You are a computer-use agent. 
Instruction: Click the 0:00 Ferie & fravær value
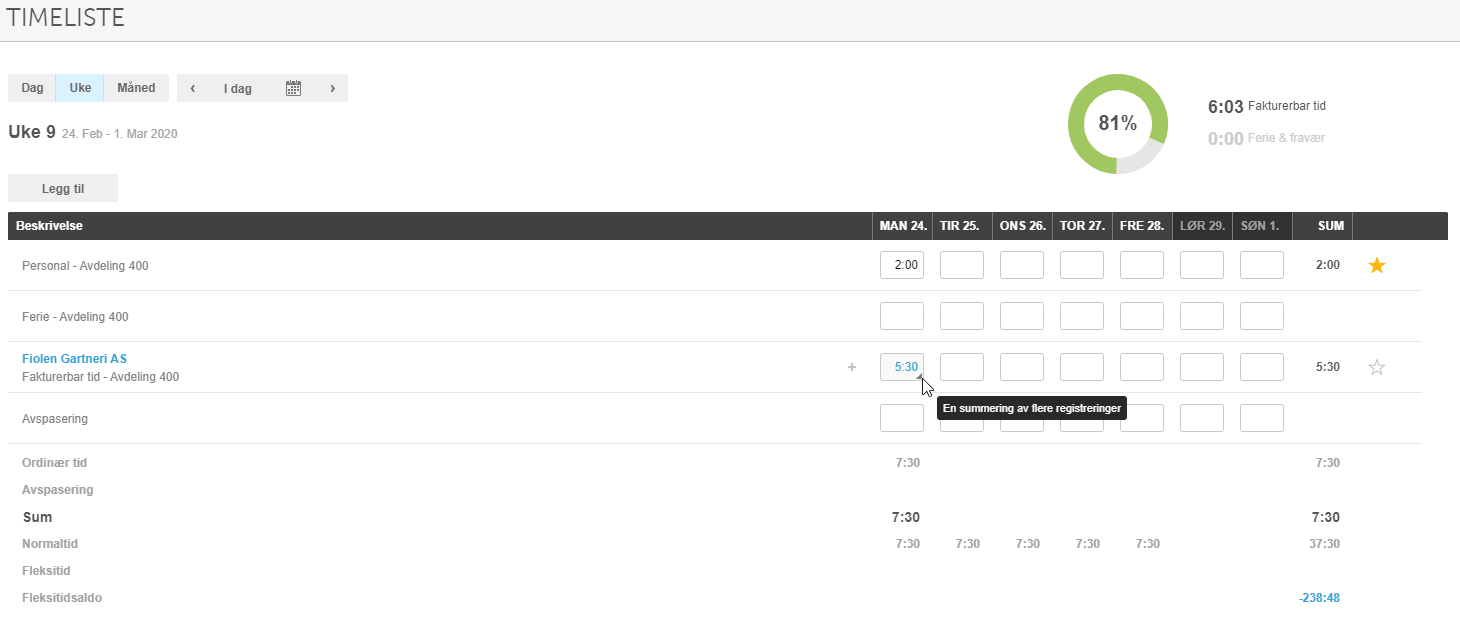coord(1225,139)
